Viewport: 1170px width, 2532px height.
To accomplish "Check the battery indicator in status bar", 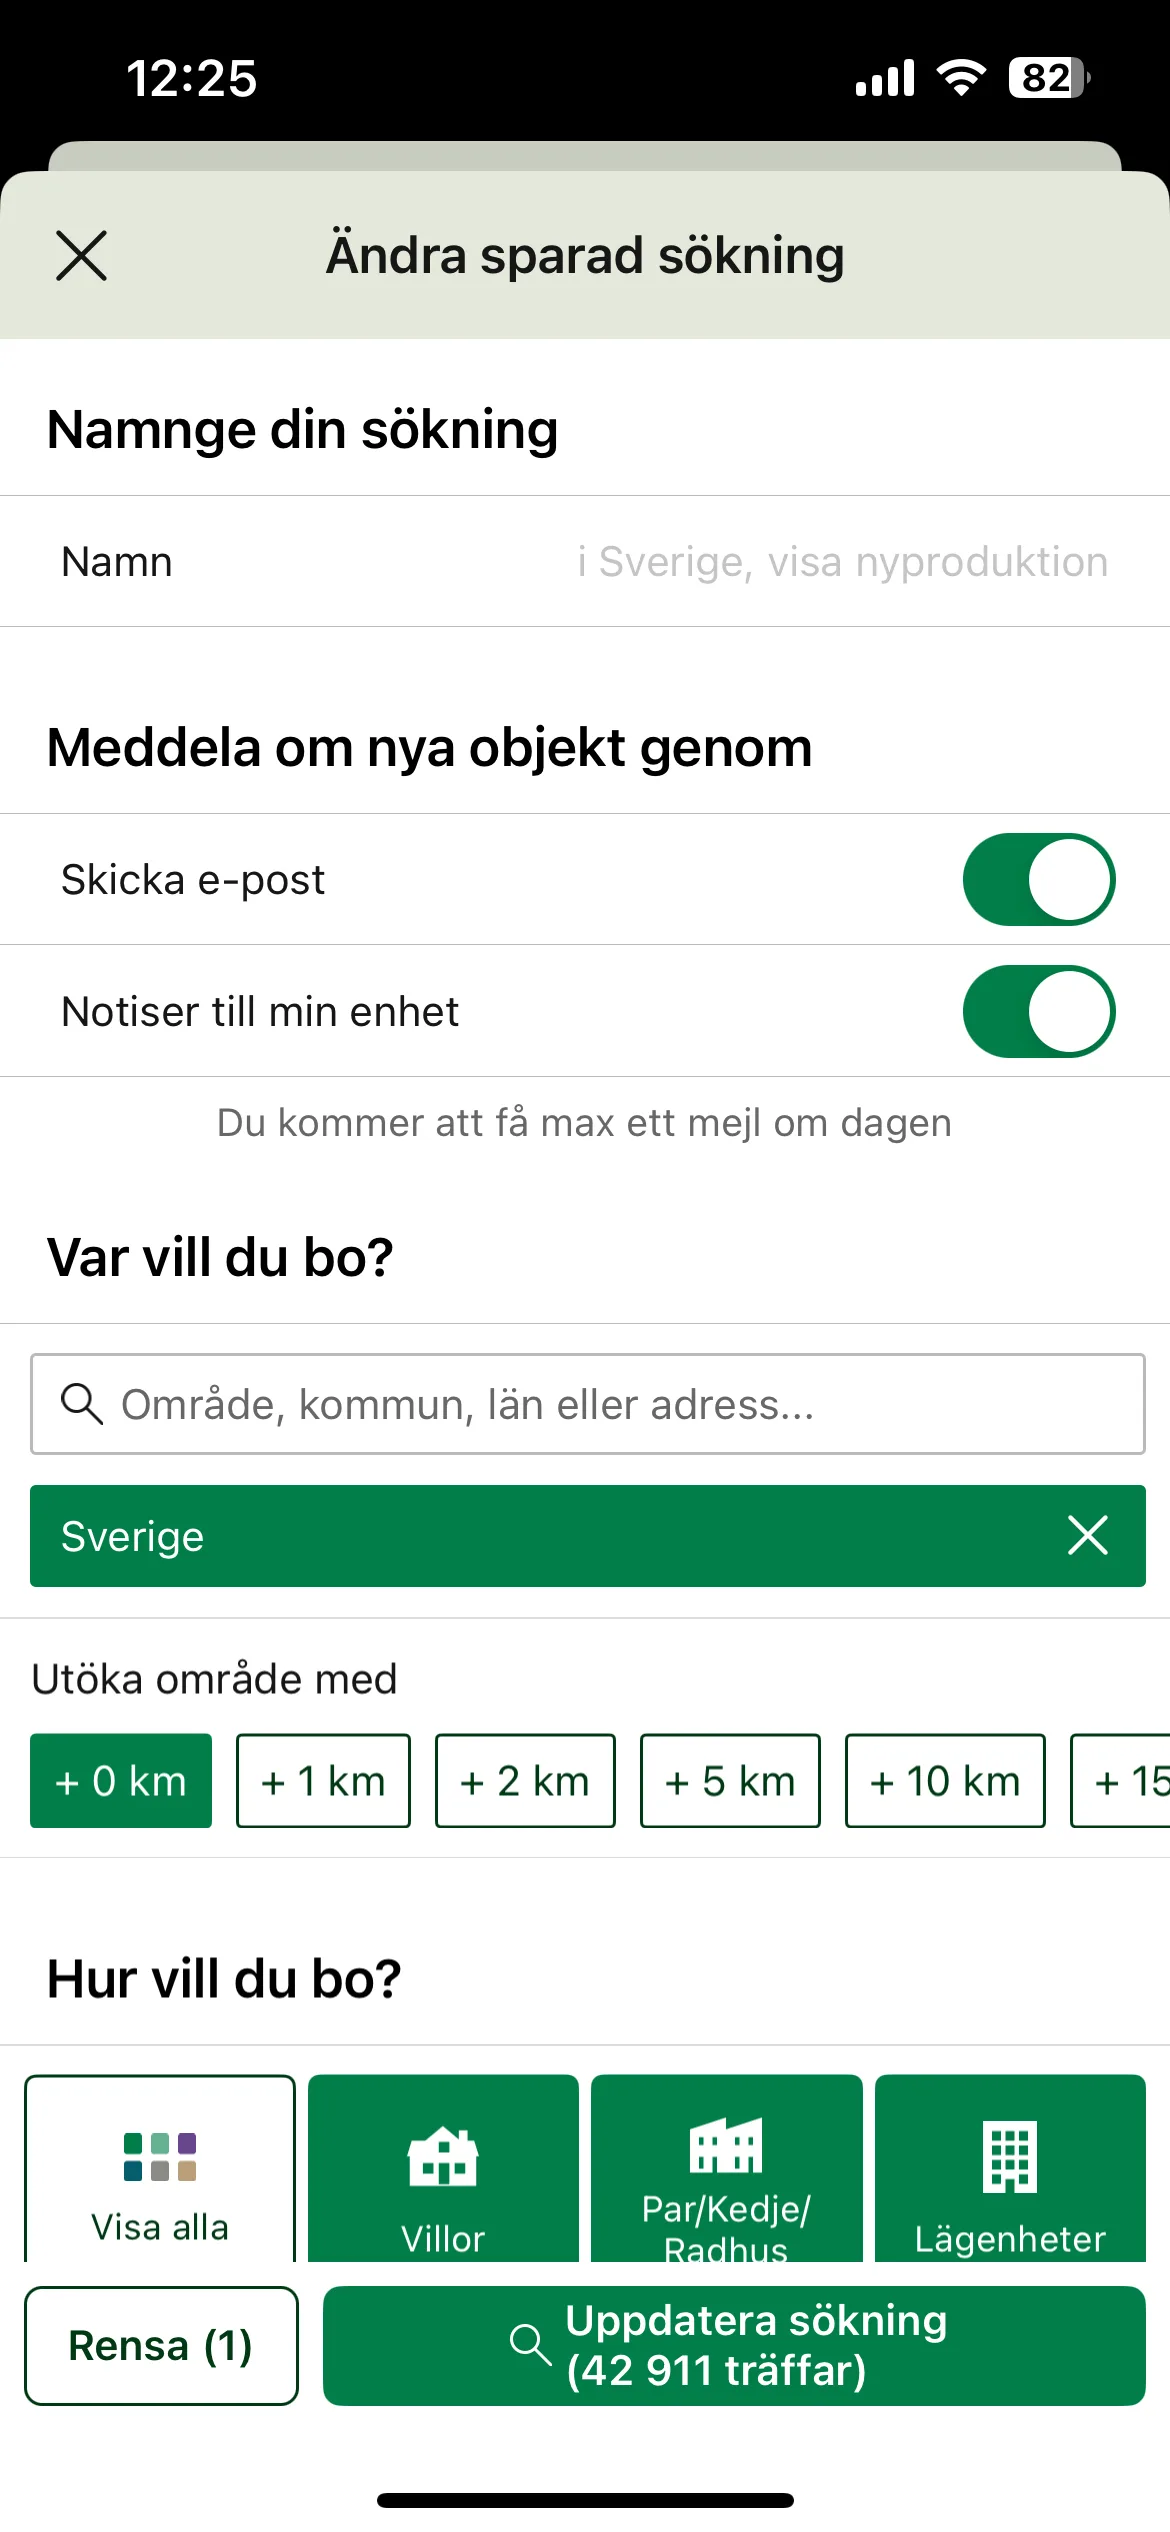I will [x=1049, y=78].
